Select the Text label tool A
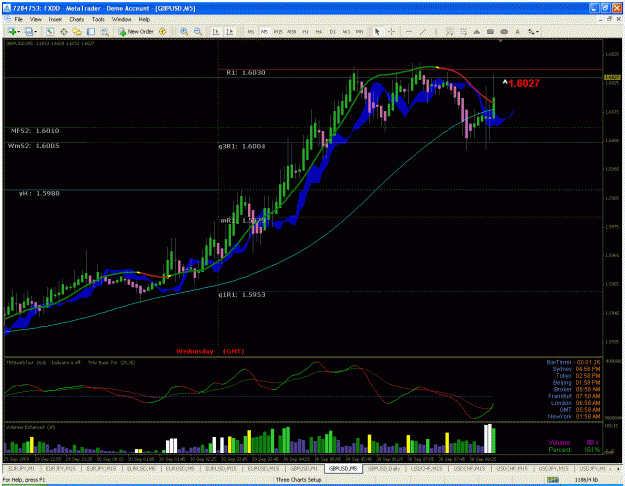The image size is (625, 486). pos(517,31)
